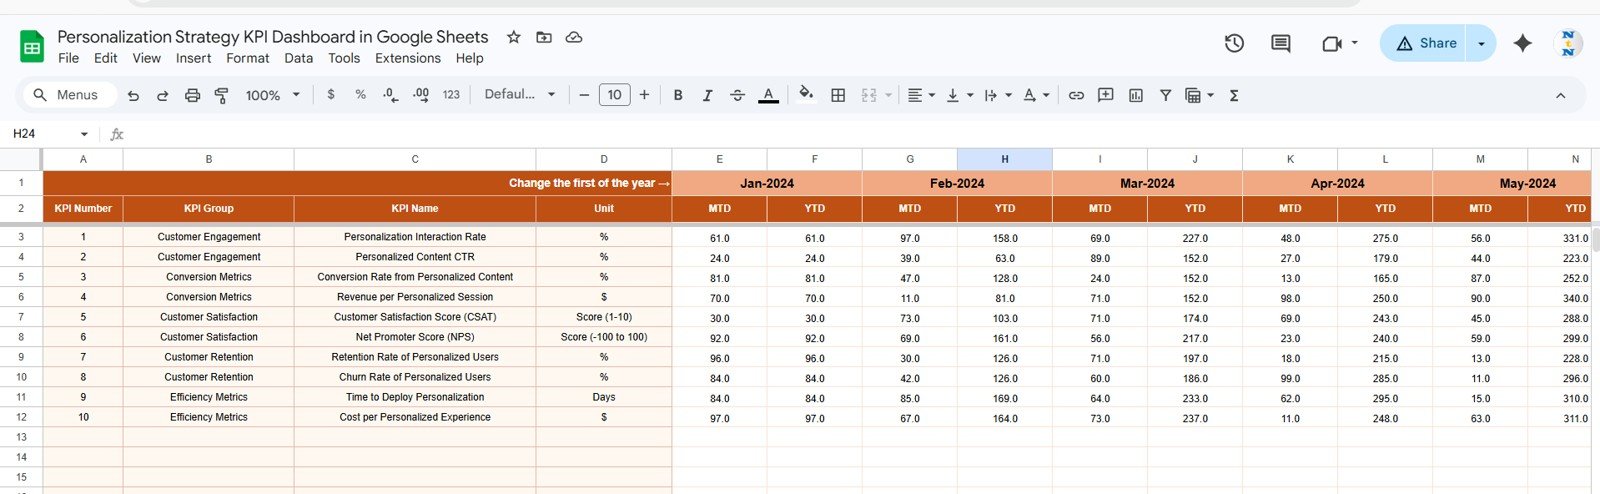Click the Menus search box
The width and height of the screenshot is (1600, 494).
coord(68,95)
